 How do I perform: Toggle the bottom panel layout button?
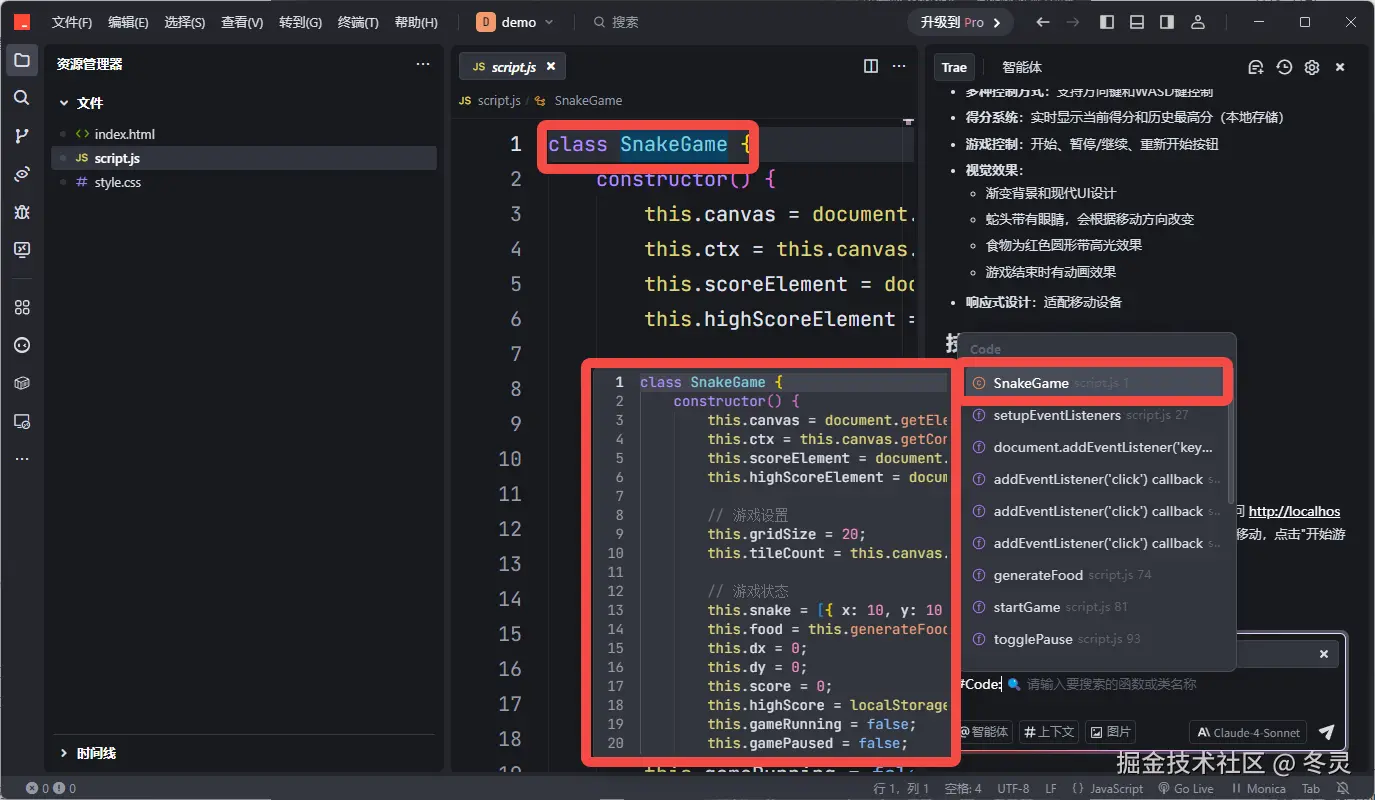(1137, 22)
